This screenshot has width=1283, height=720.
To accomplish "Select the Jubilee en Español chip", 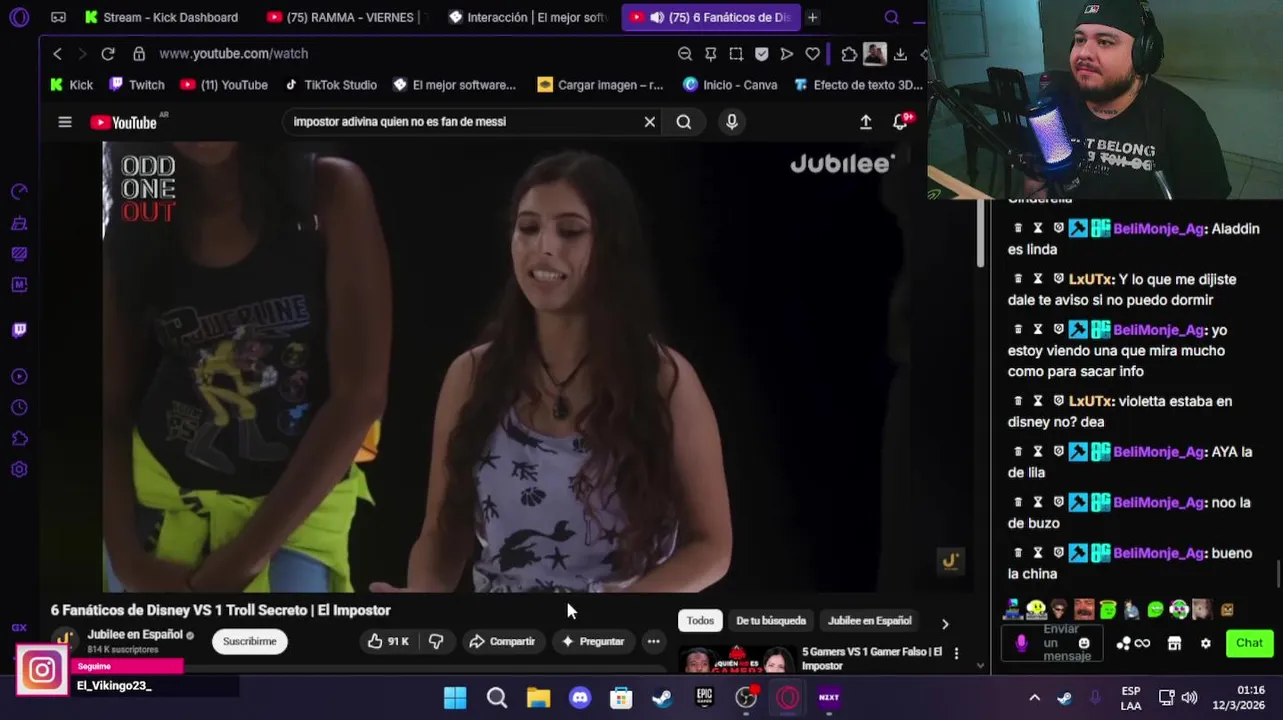I will [x=869, y=621].
